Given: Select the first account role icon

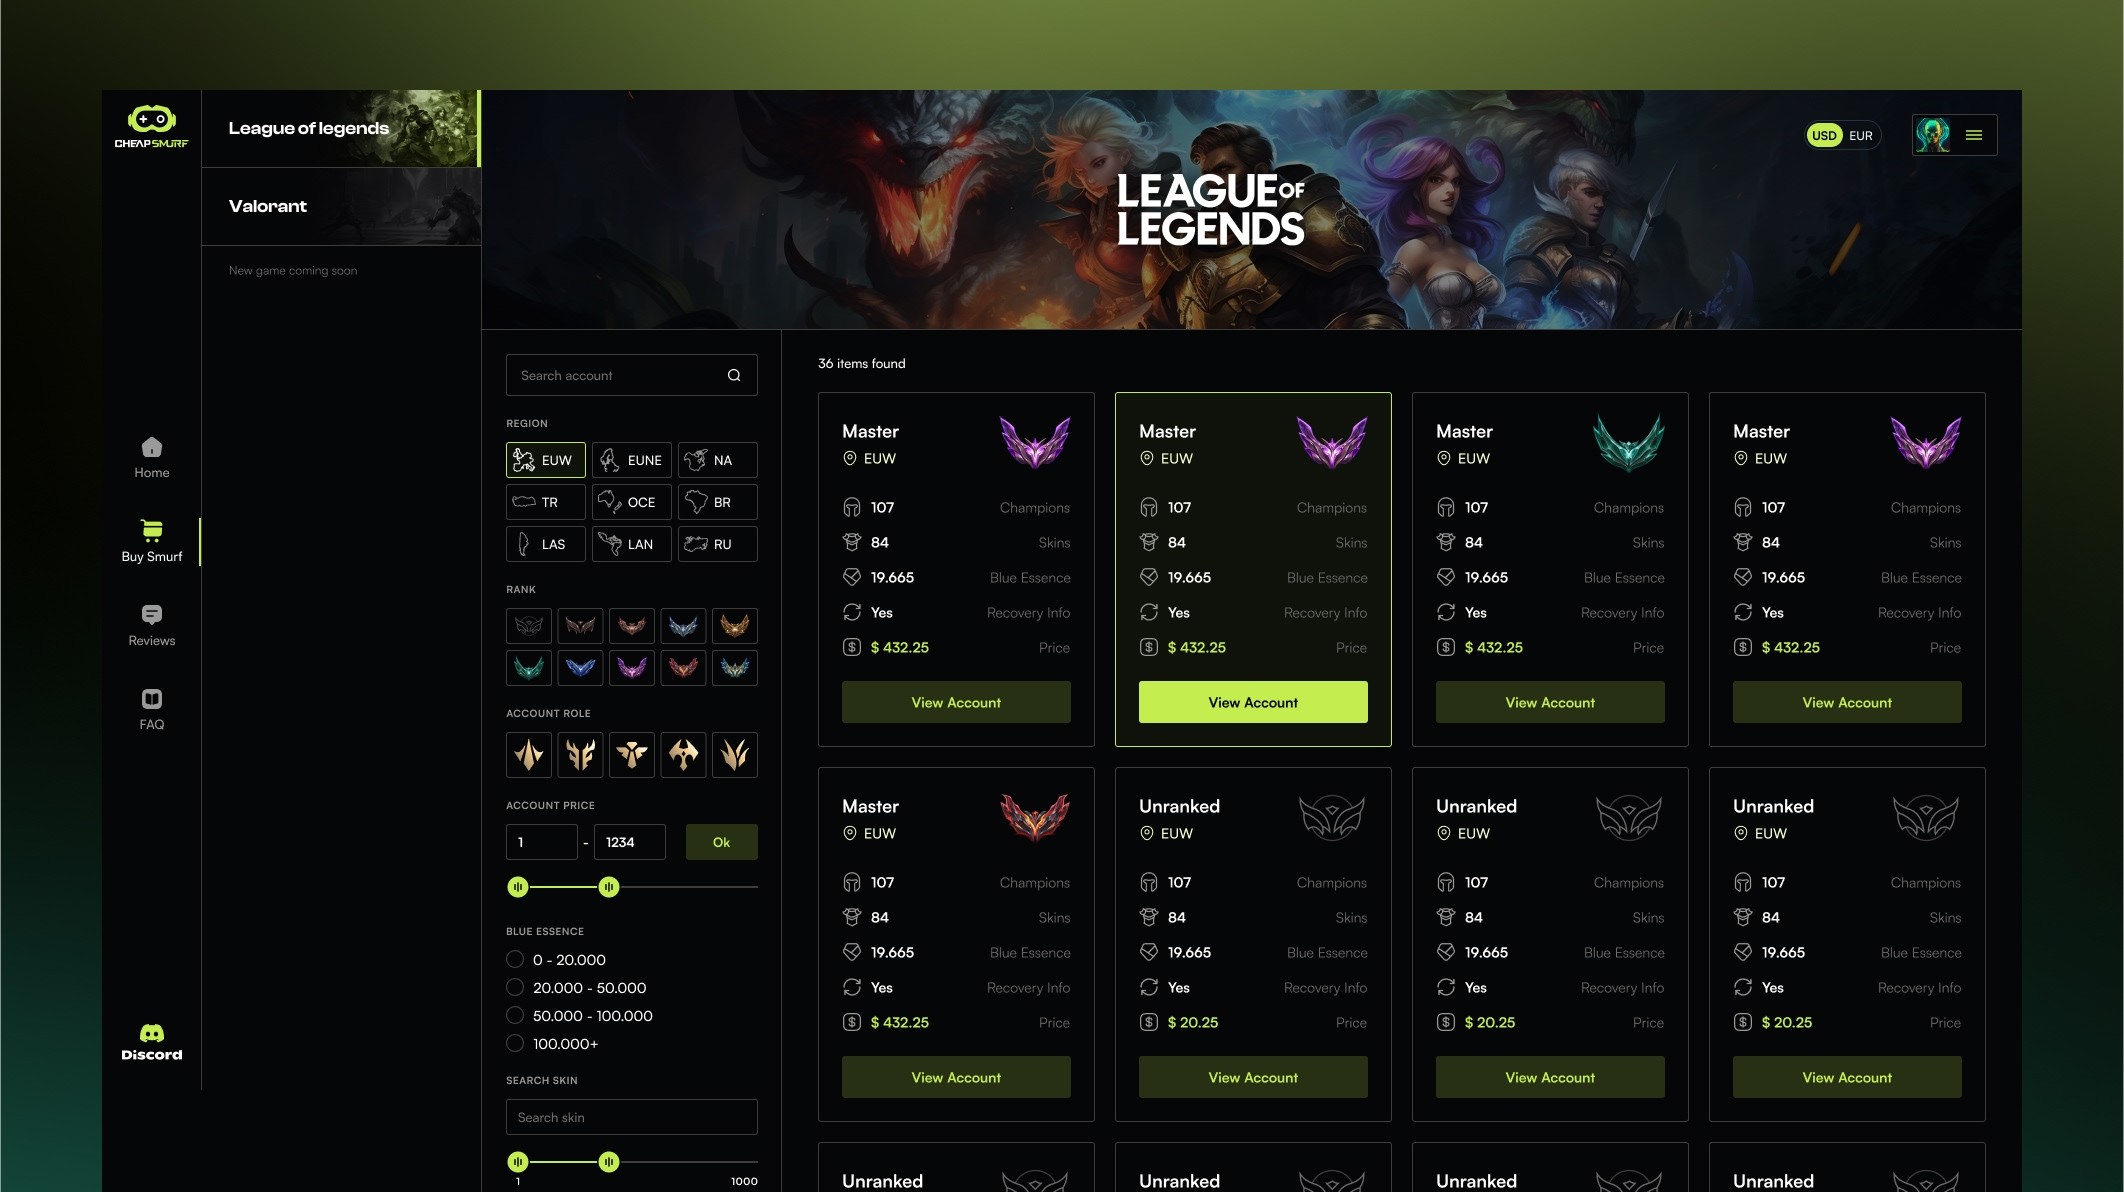Looking at the screenshot, I should click(x=529, y=754).
